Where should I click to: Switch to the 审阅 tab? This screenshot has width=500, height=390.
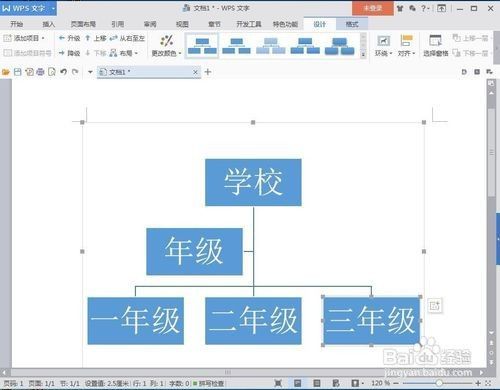150,24
